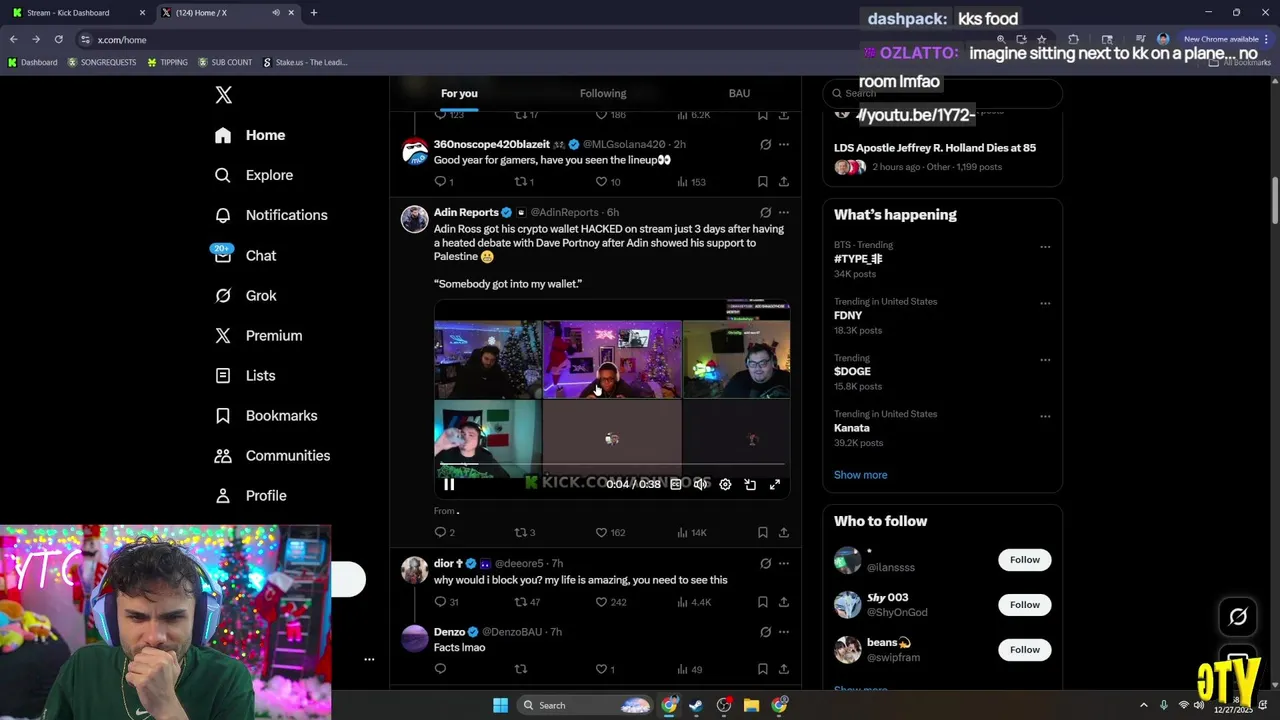Viewport: 1280px width, 720px height.
Task: Open TIPPING bookmark
Action: 167,62
